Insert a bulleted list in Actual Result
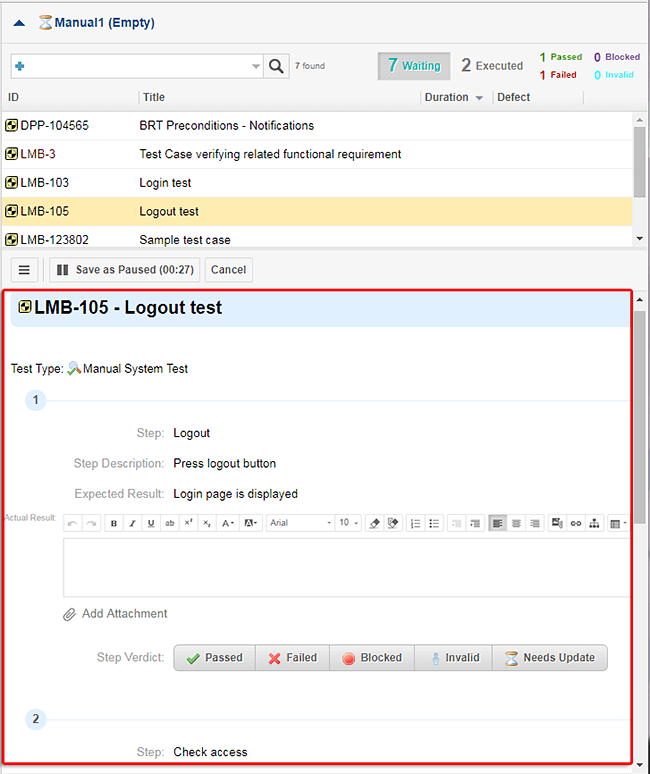Screen dimensions: 650x774 click(x=434, y=523)
